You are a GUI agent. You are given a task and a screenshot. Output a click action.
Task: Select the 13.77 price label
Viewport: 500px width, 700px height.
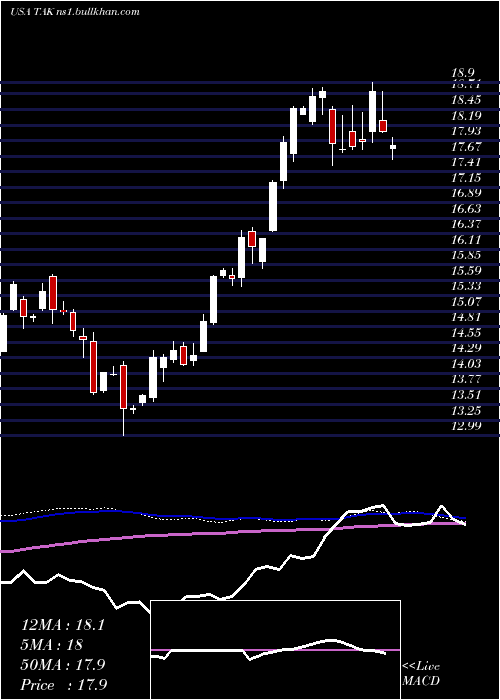tap(466, 379)
